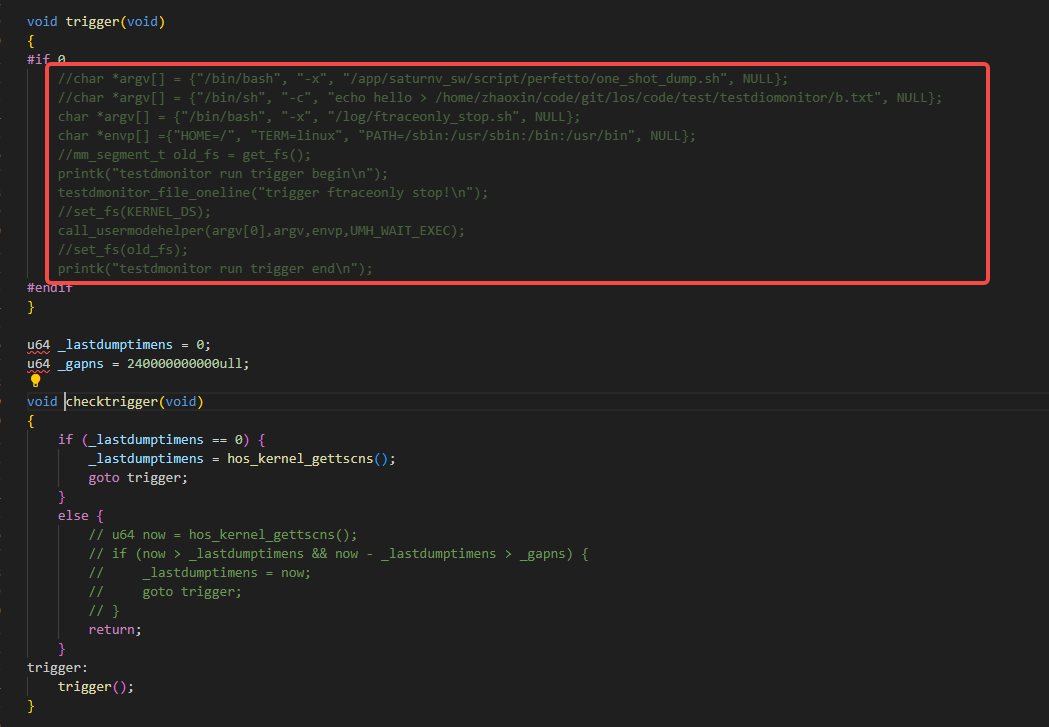Click the 'trigger();' call at the bottom

click(x=96, y=687)
